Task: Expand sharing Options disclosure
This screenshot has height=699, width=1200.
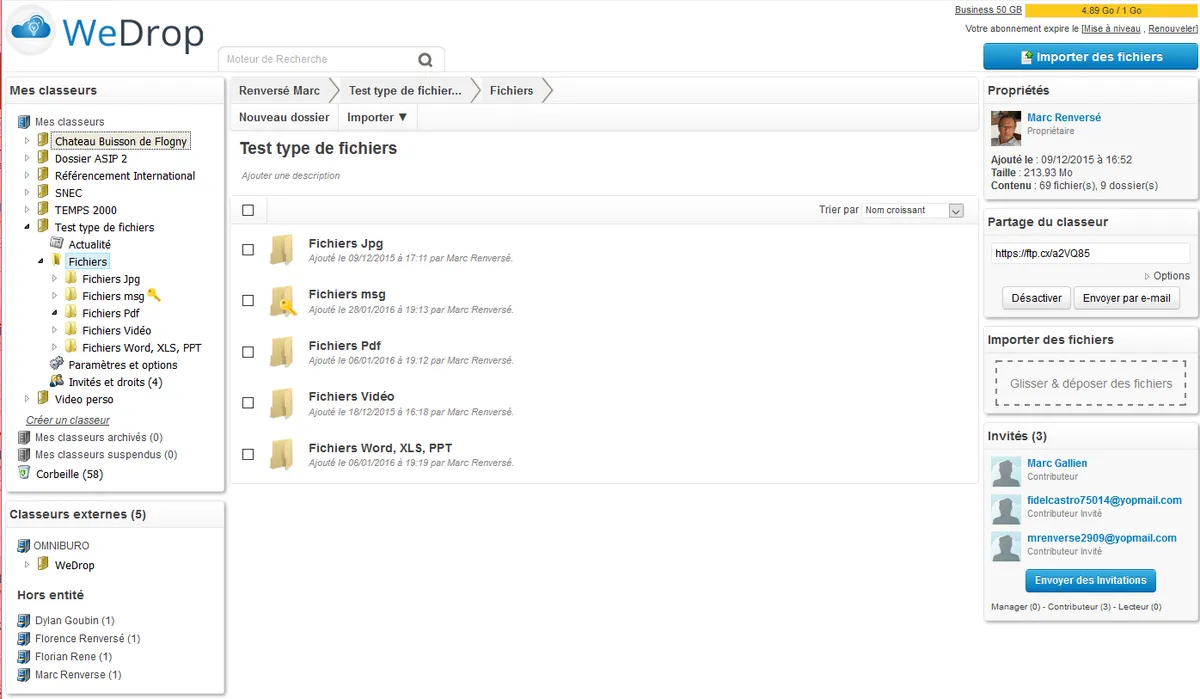Action: point(1166,276)
